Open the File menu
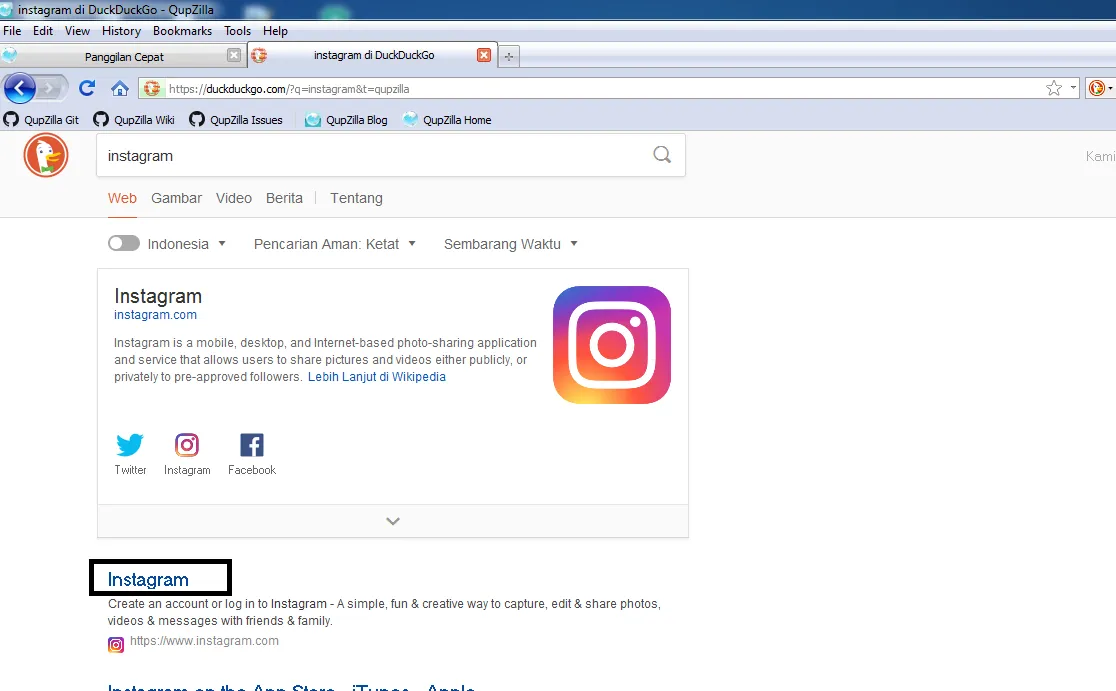Image resolution: width=1116 pixels, height=691 pixels. [12, 31]
